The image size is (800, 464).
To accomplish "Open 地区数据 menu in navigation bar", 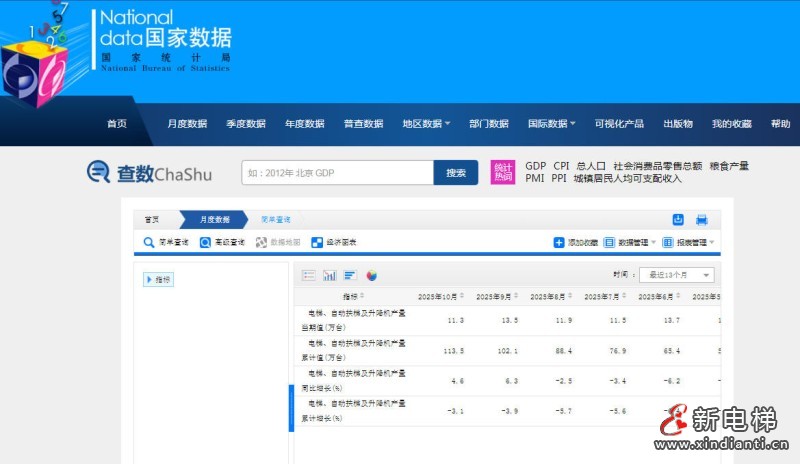I will coord(426,124).
